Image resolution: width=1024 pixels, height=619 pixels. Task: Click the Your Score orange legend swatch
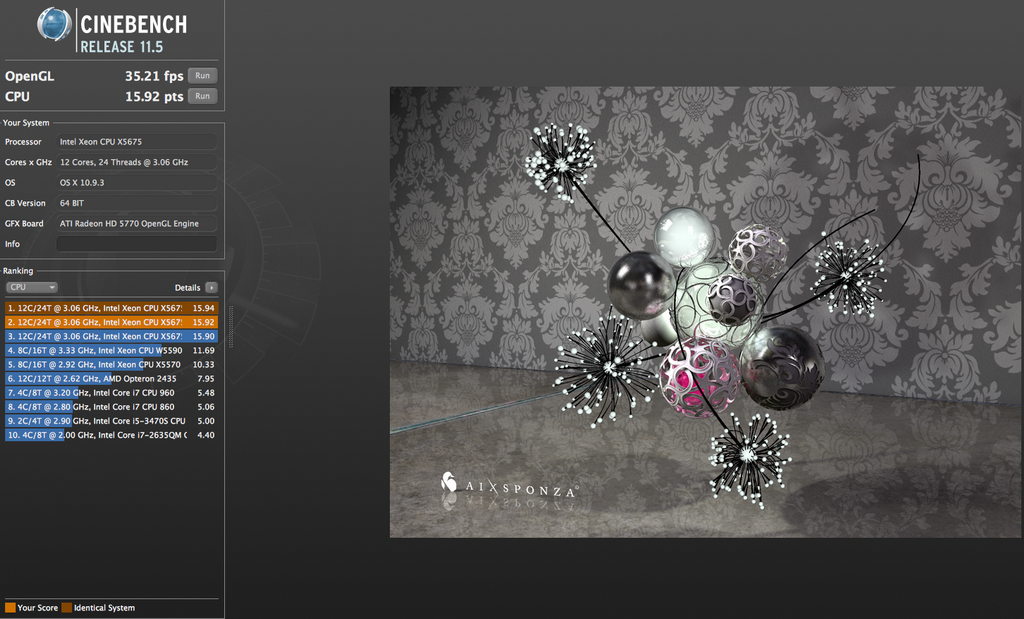10,607
